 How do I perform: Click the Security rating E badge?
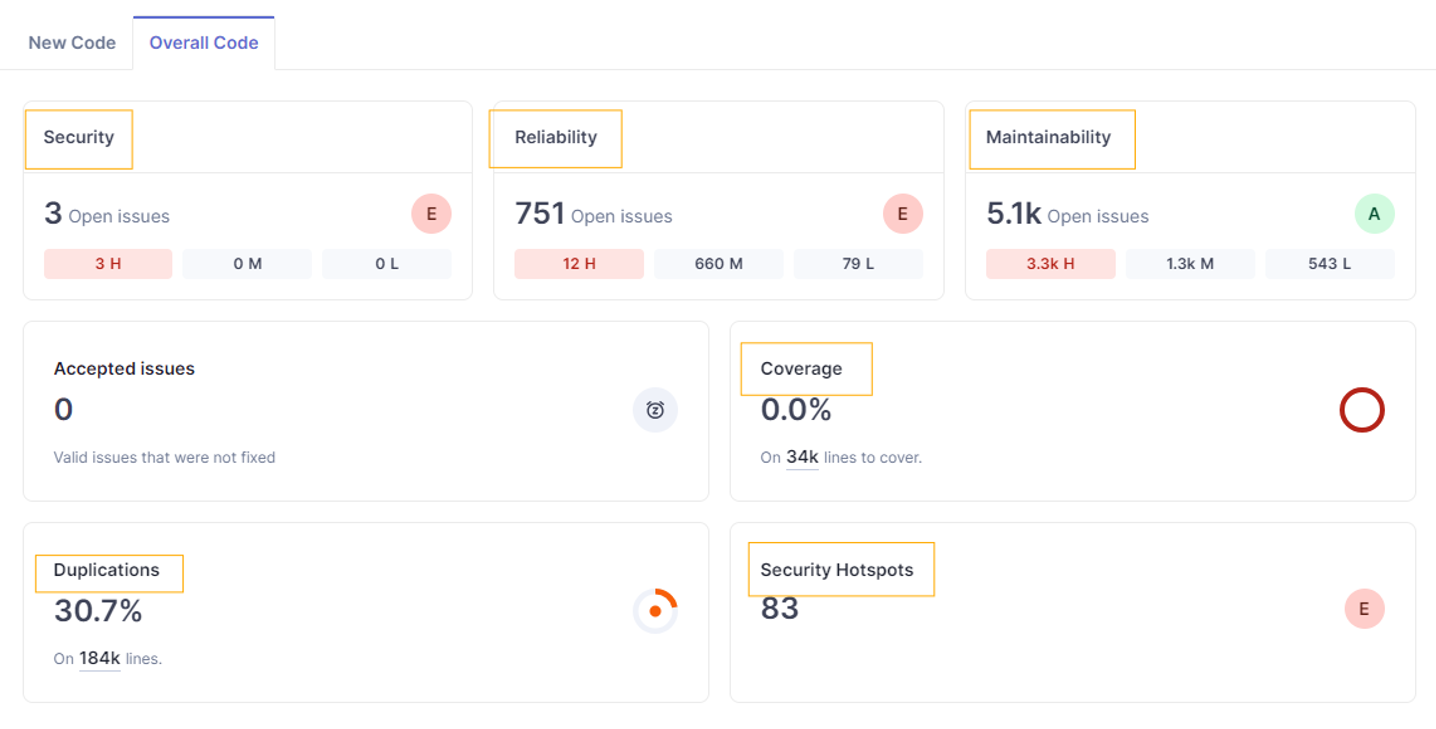(431, 214)
